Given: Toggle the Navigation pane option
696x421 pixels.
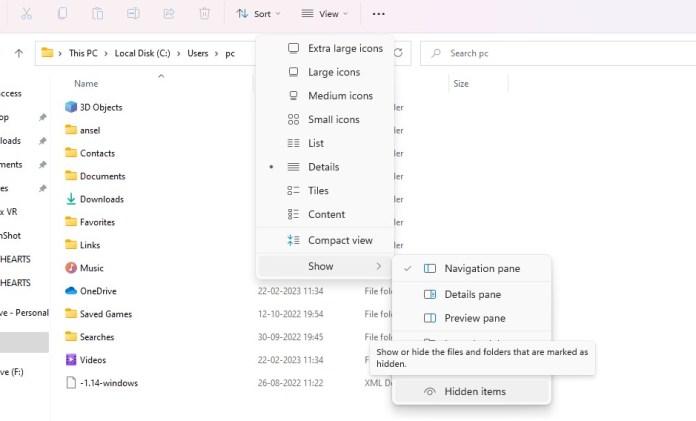Looking at the screenshot, I should [x=482, y=268].
